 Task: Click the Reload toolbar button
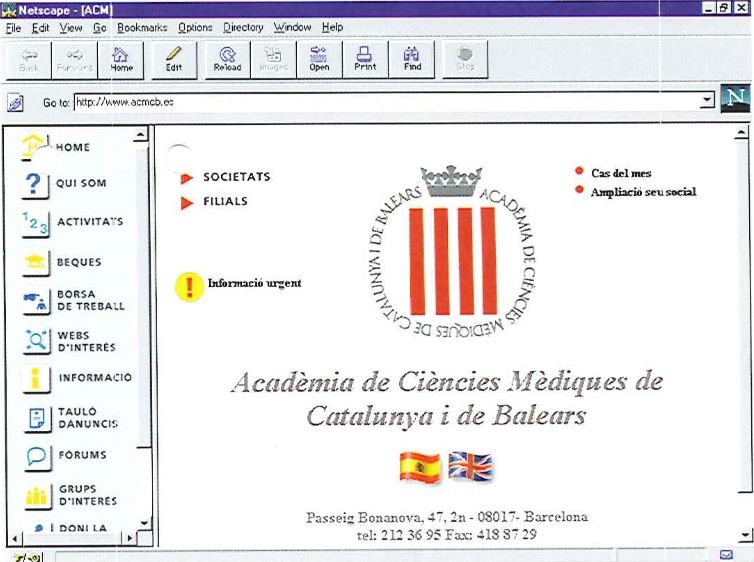[x=227, y=59]
